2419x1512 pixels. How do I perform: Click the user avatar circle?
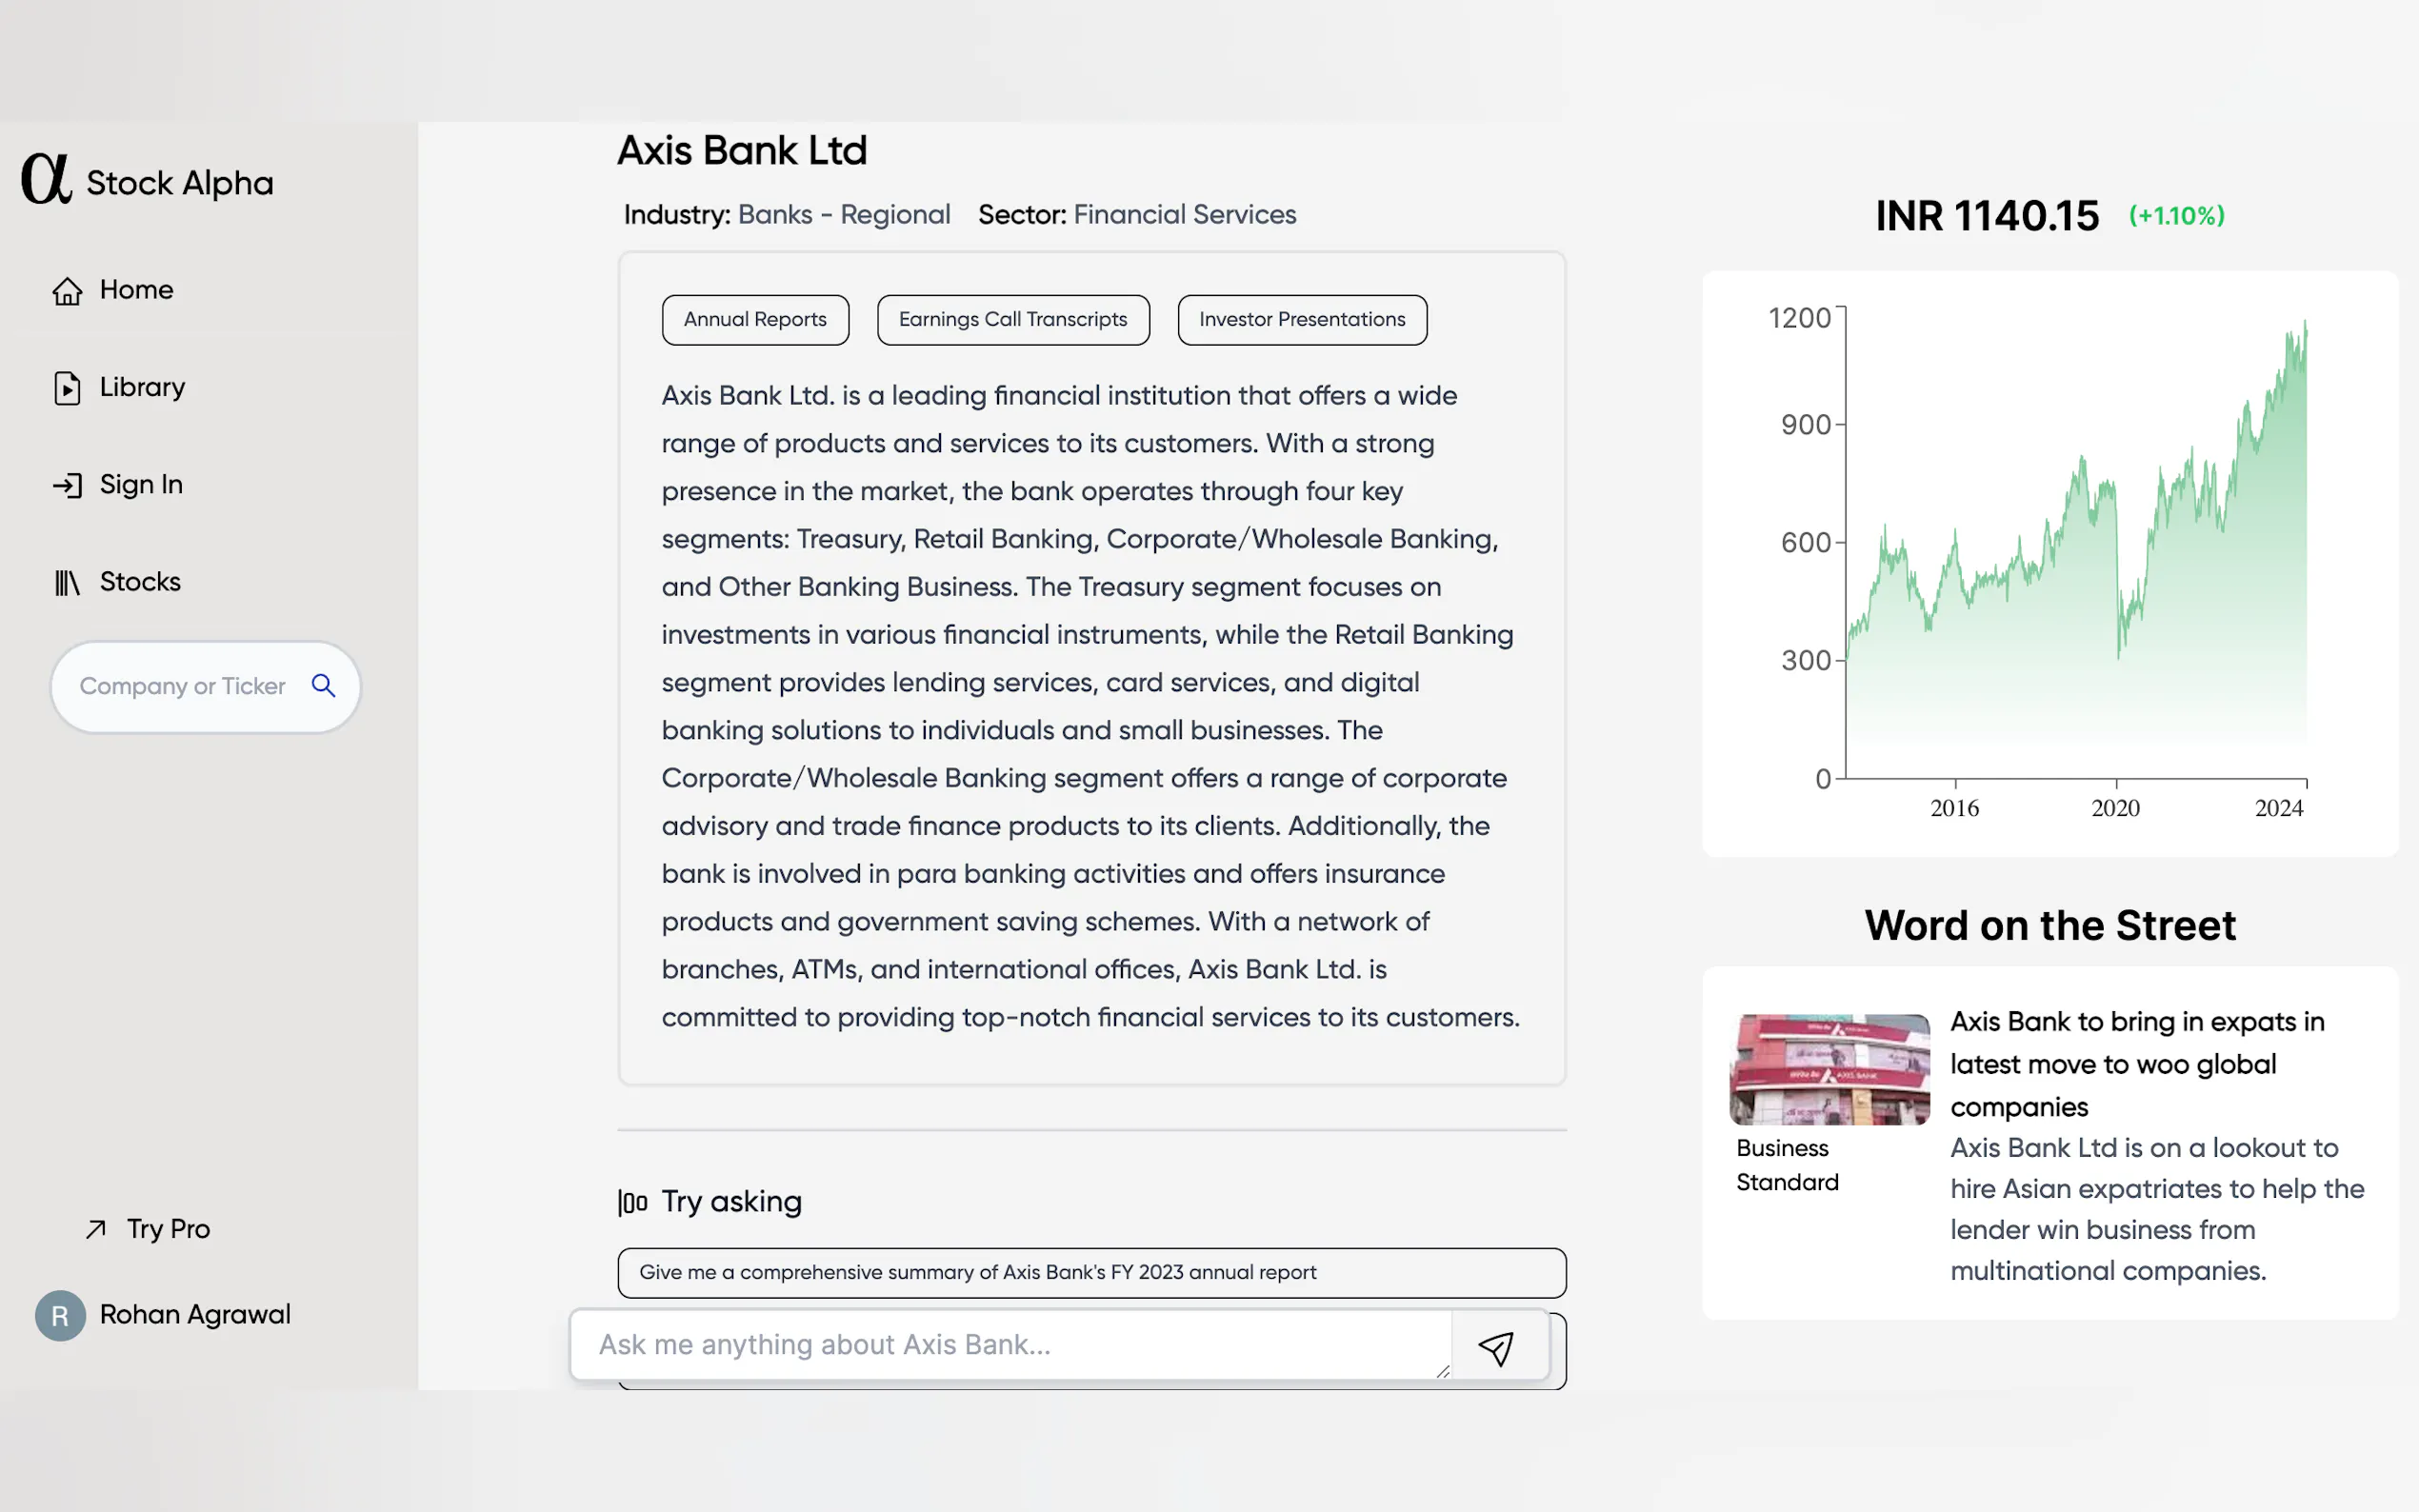pos(60,1316)
